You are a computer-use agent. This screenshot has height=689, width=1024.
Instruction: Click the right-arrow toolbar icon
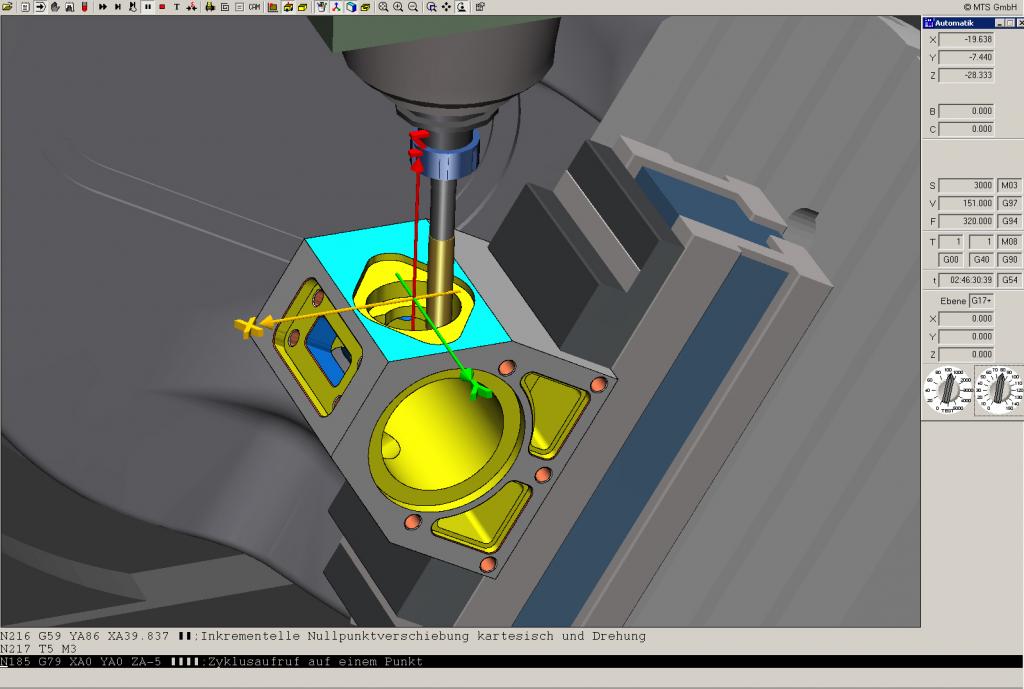[40, 7]
